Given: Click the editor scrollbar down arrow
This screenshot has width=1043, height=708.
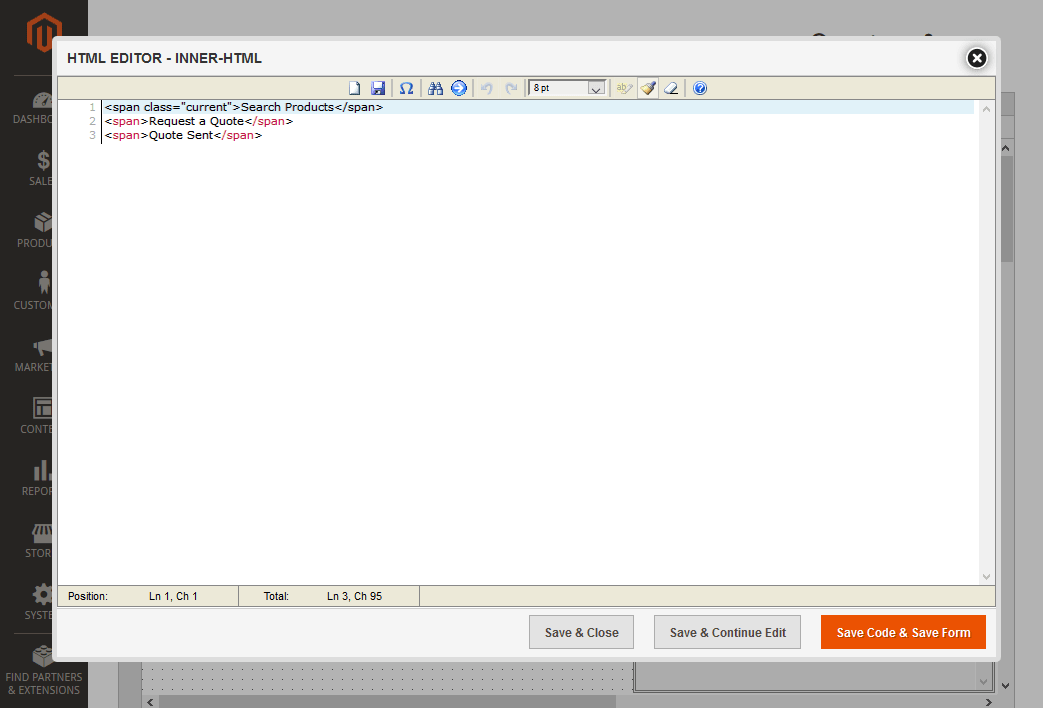Looking at the screenshot, I should point(986,576).
